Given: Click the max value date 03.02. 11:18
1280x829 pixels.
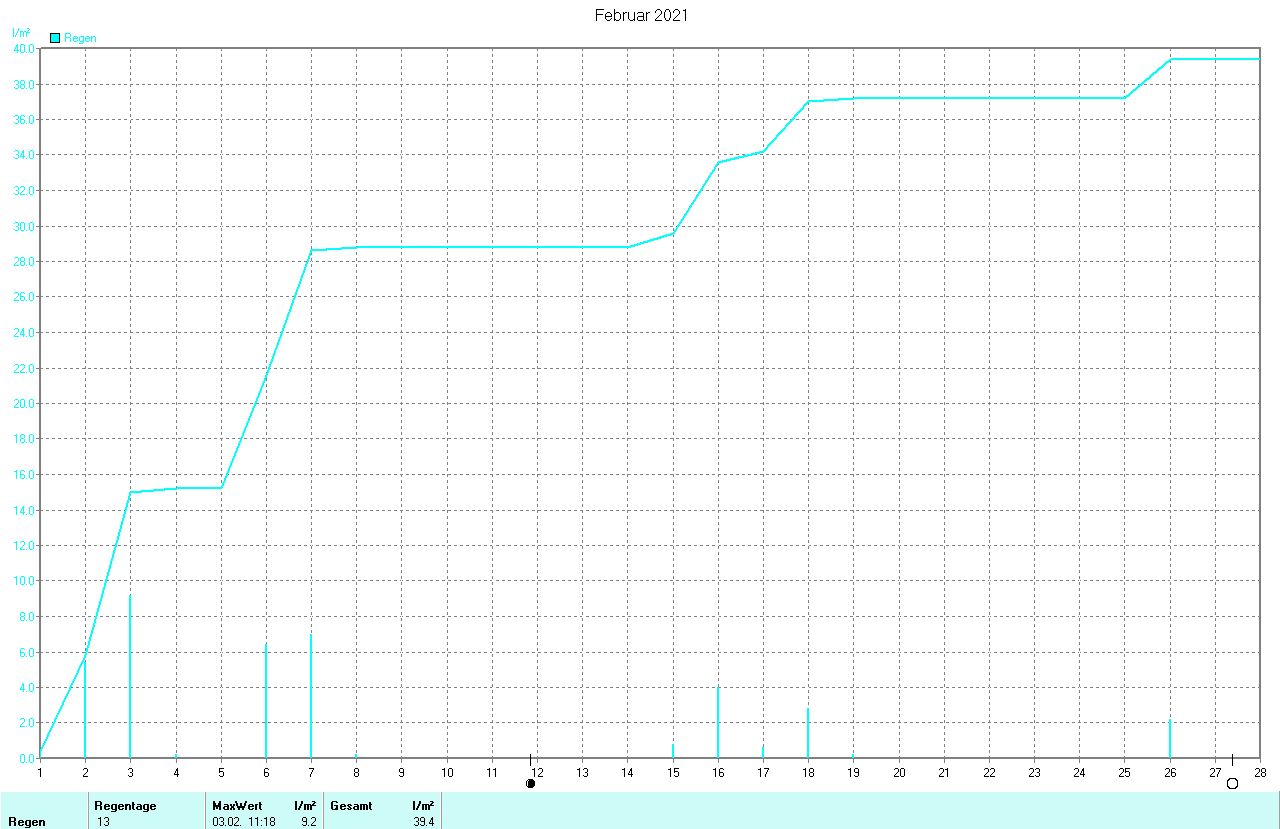Looking at the screenshot, I should pyautogui.click(x=244, y=822).
